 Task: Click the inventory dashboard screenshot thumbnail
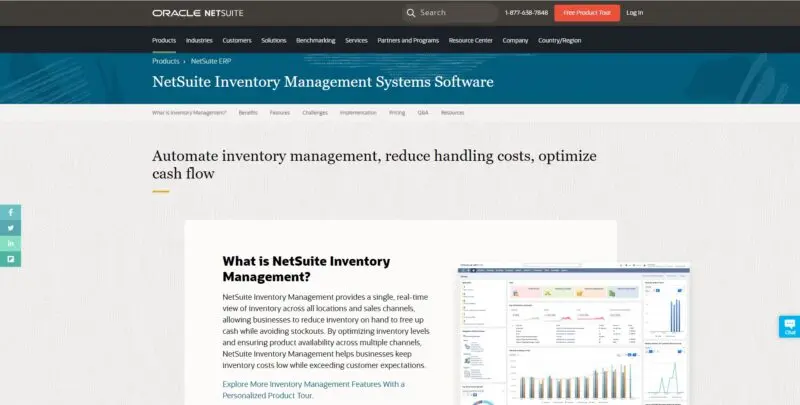tap(574, 334)
